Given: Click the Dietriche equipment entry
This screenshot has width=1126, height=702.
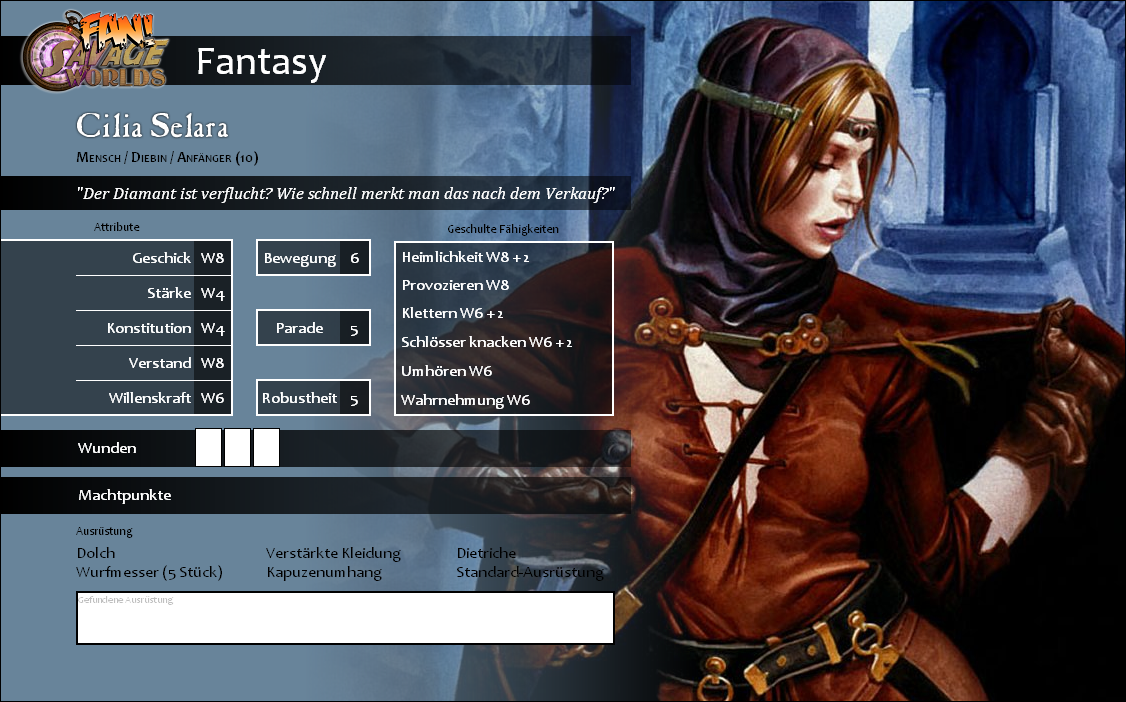Looking at the screenshot, I should click(486, 553).
